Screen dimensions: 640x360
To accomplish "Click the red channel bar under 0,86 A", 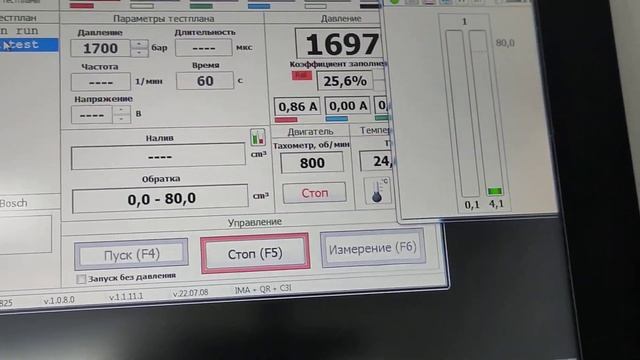I will click(286, 120).
